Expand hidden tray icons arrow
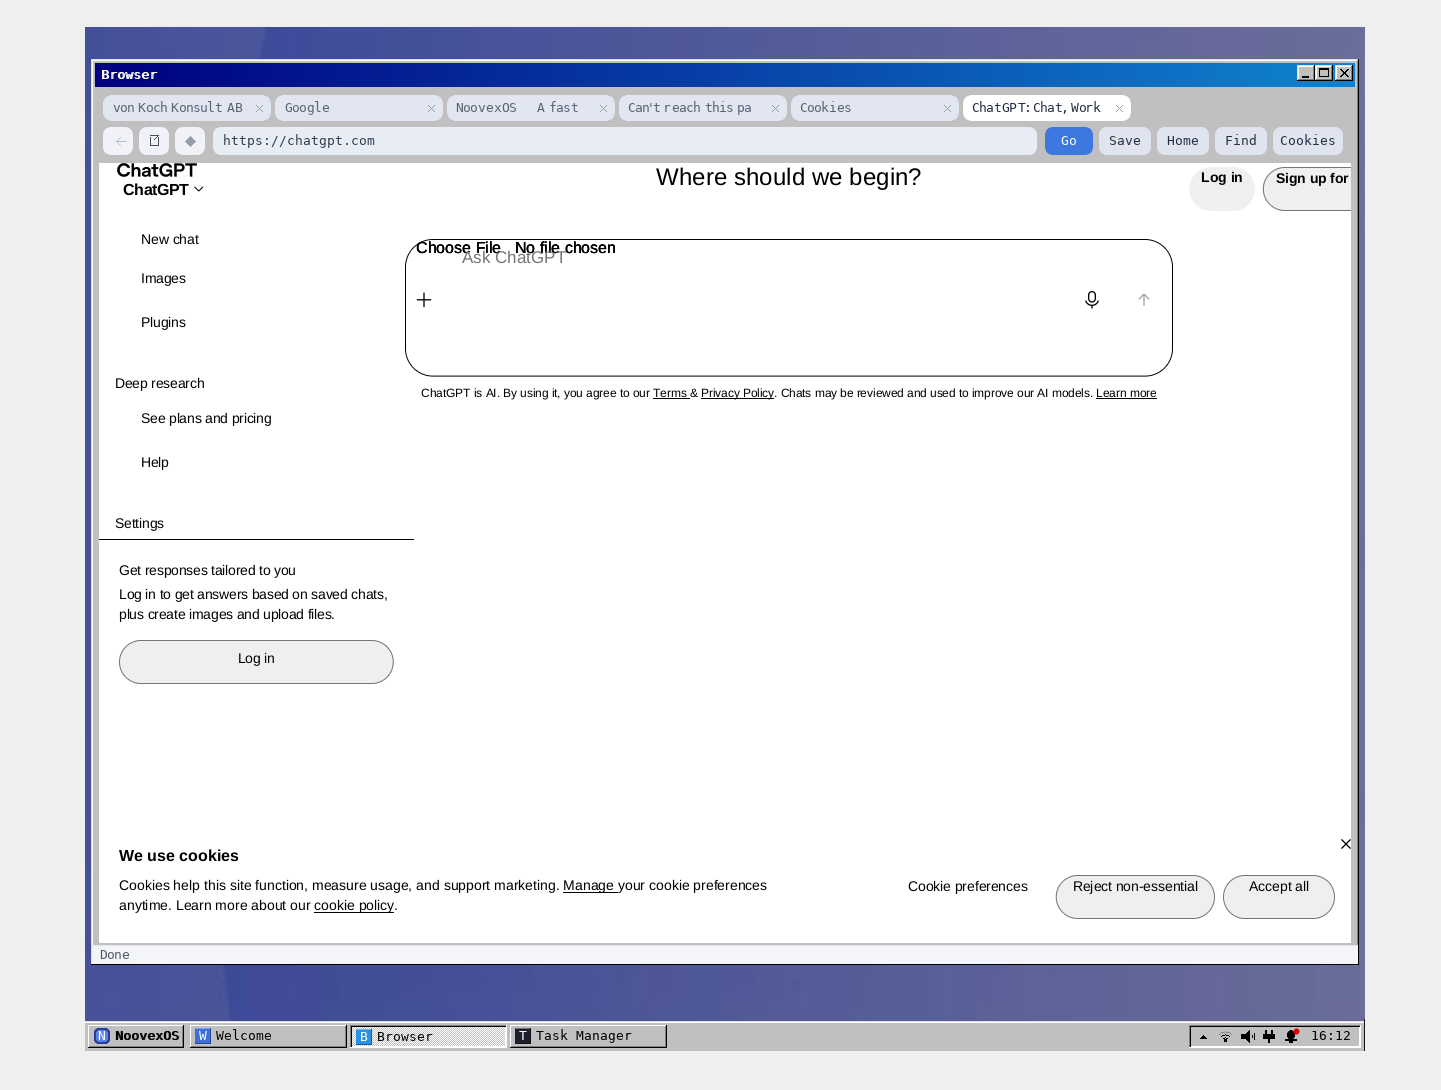This screenshot has width=1441, height=1090. point(1203,1037)
